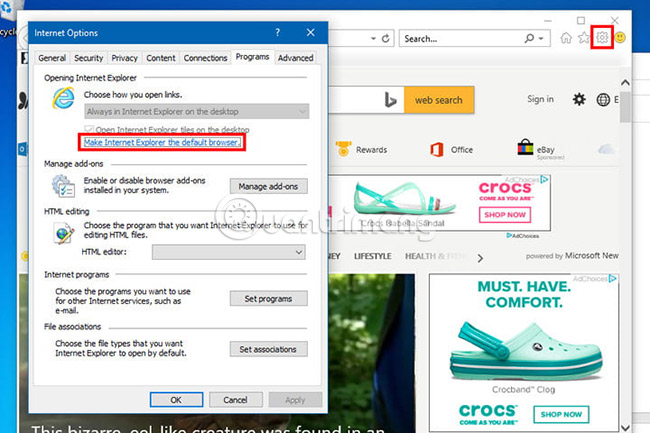This screenshot has width=650, height=433.
Task: Click the Set associations button
Action: pyautogui.click(x=268, y=349)
